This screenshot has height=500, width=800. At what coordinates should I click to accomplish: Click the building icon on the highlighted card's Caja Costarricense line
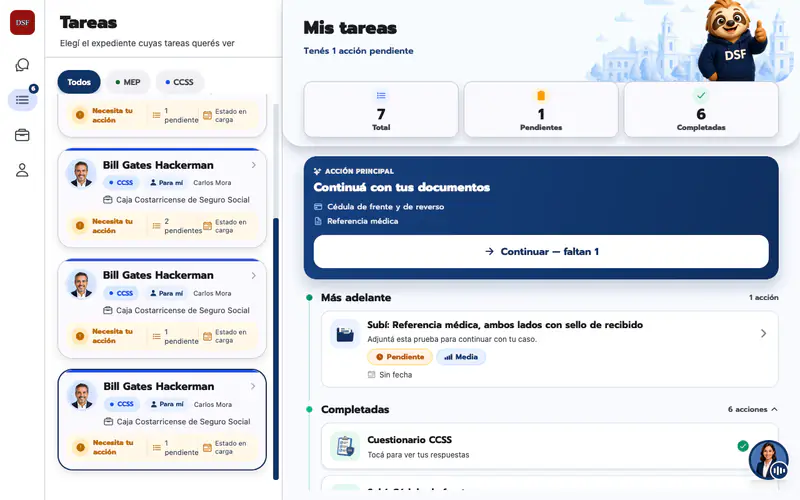108,421
